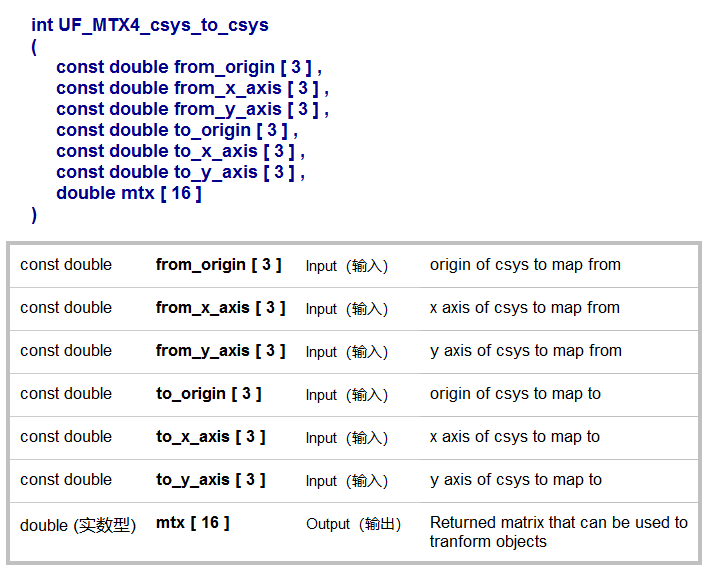Select signature line 'const double to_x_axis [ 3 ] ,'
Viewport: 727px width, 571px height.
click(x=180, y=151)
